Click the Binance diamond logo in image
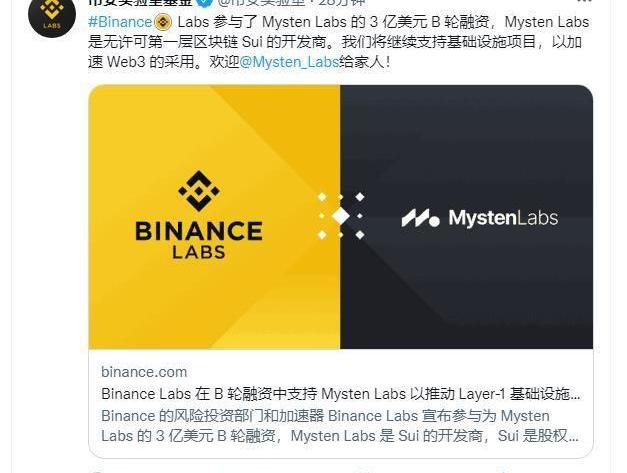 click(199, 191)
